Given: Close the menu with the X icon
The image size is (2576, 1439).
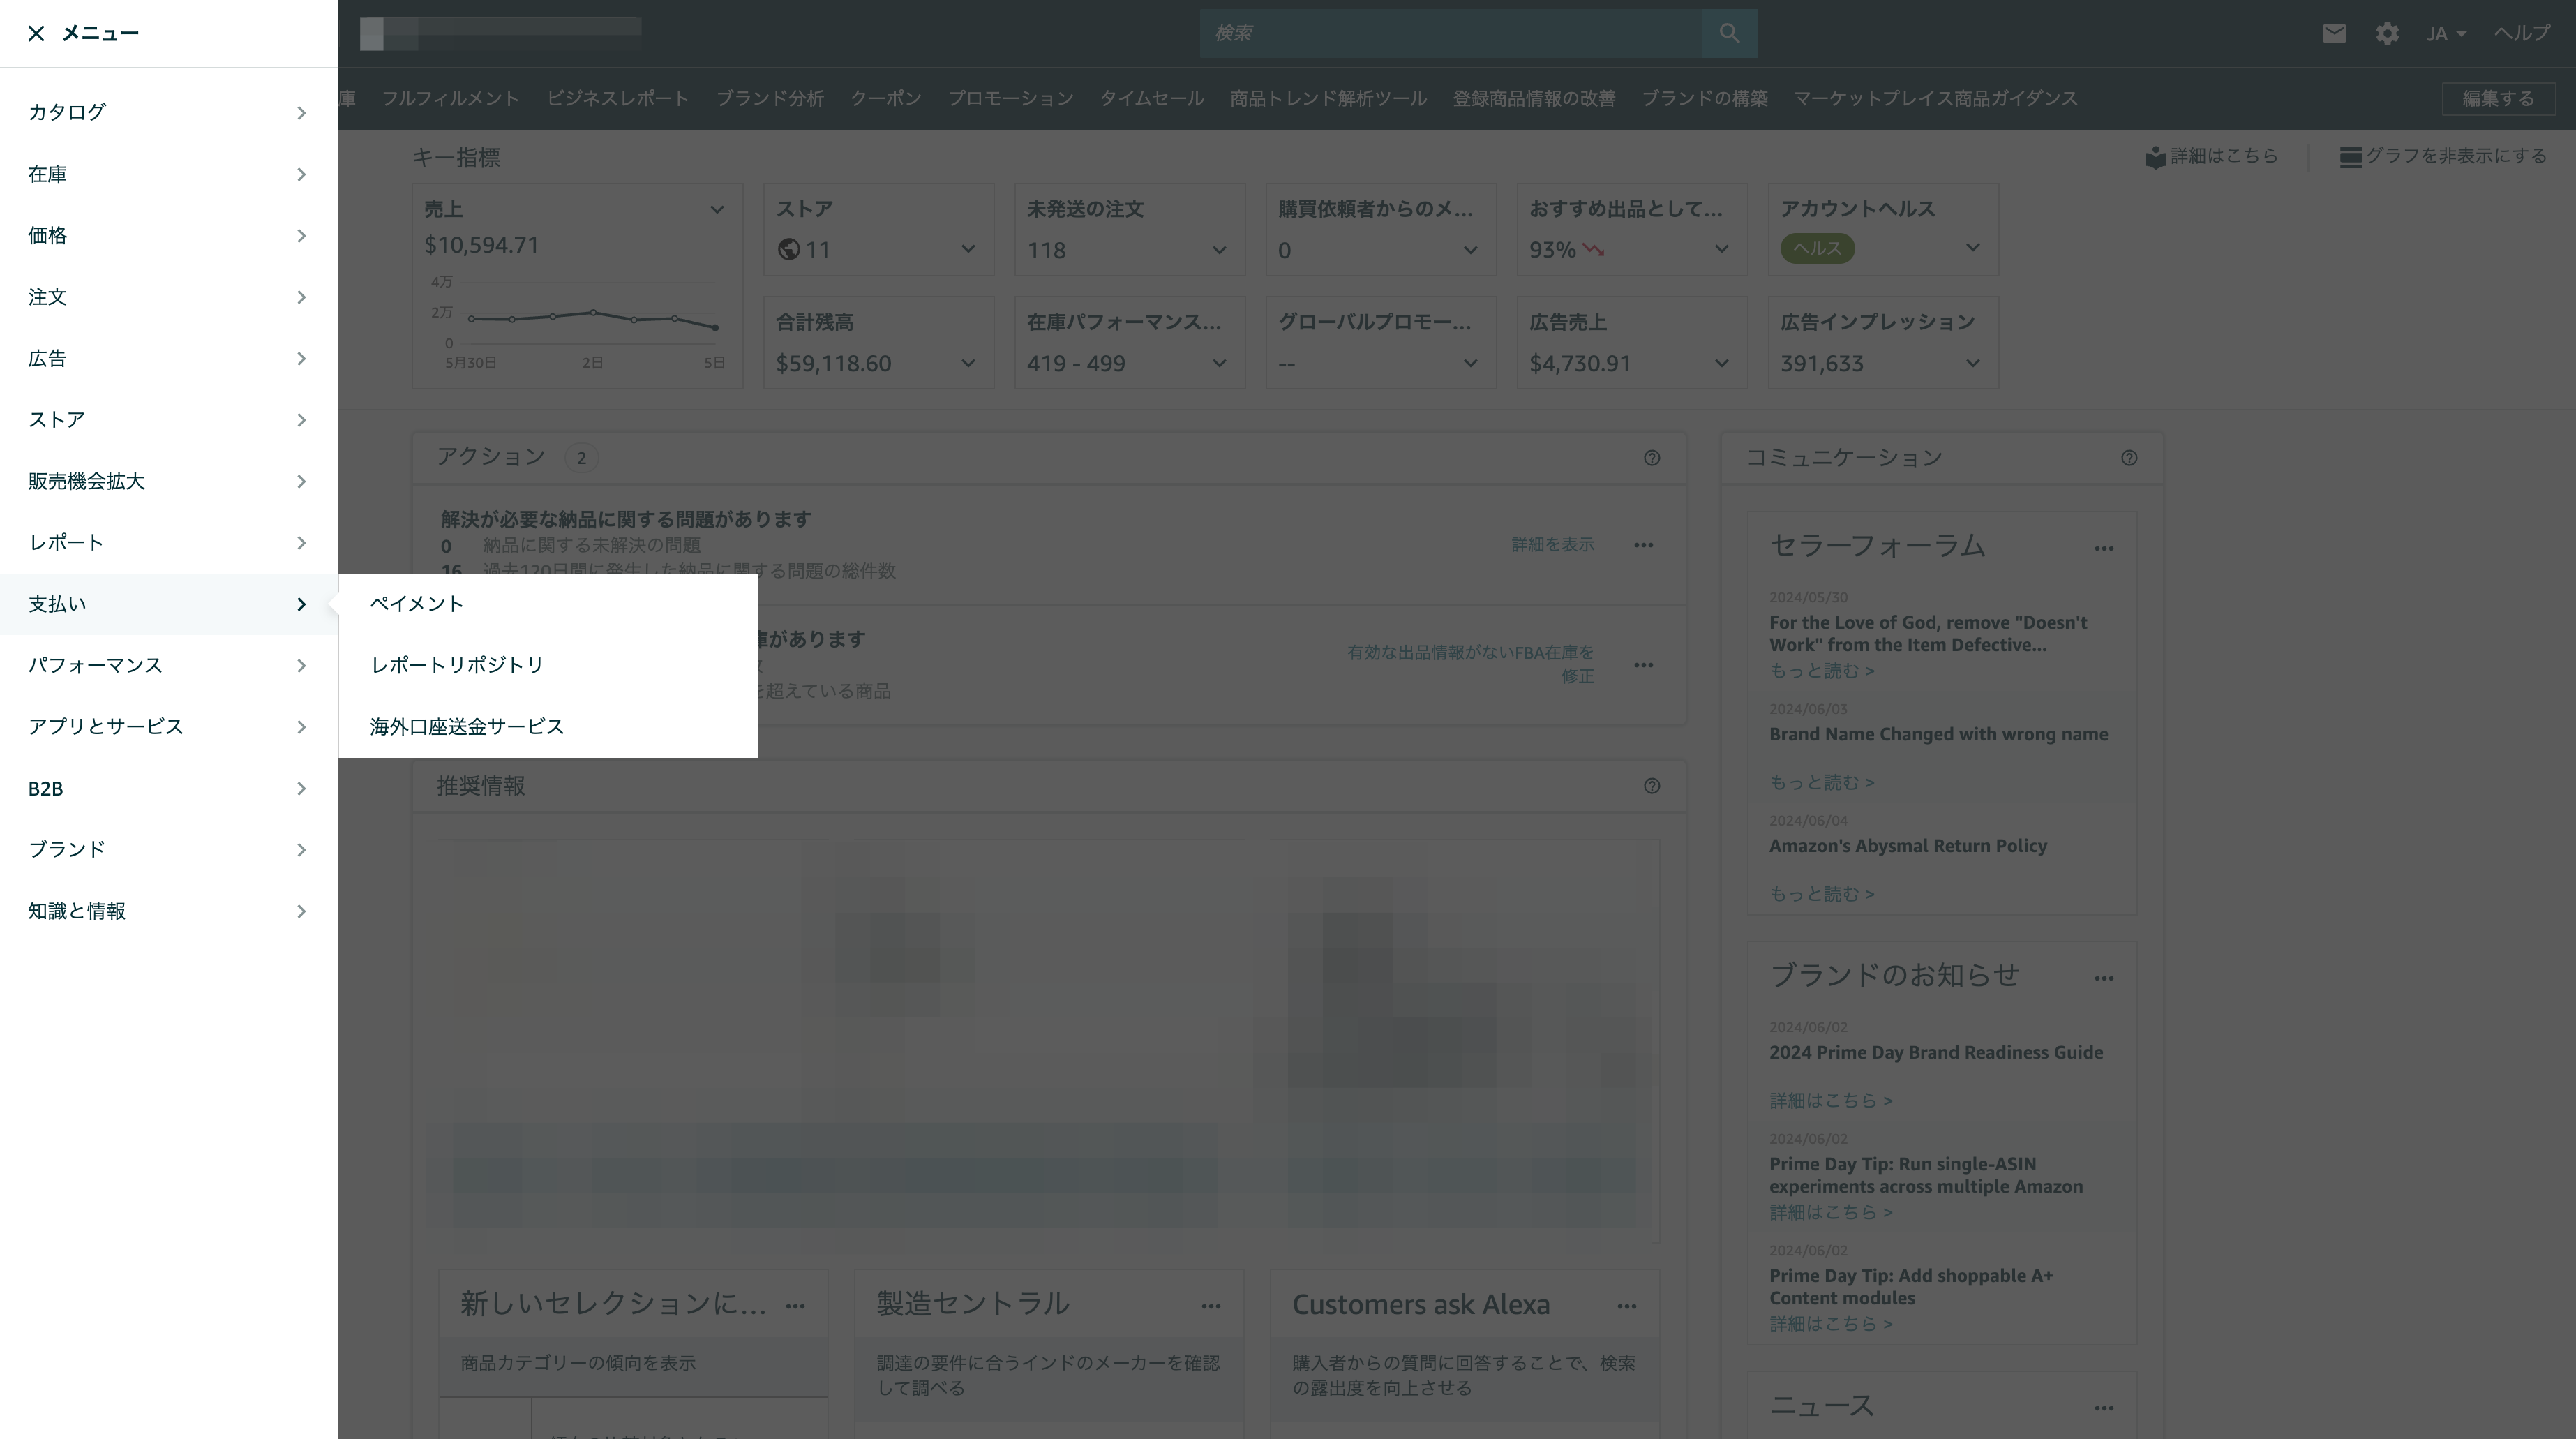Looking at the screenshot, I should tap(36, 33).
